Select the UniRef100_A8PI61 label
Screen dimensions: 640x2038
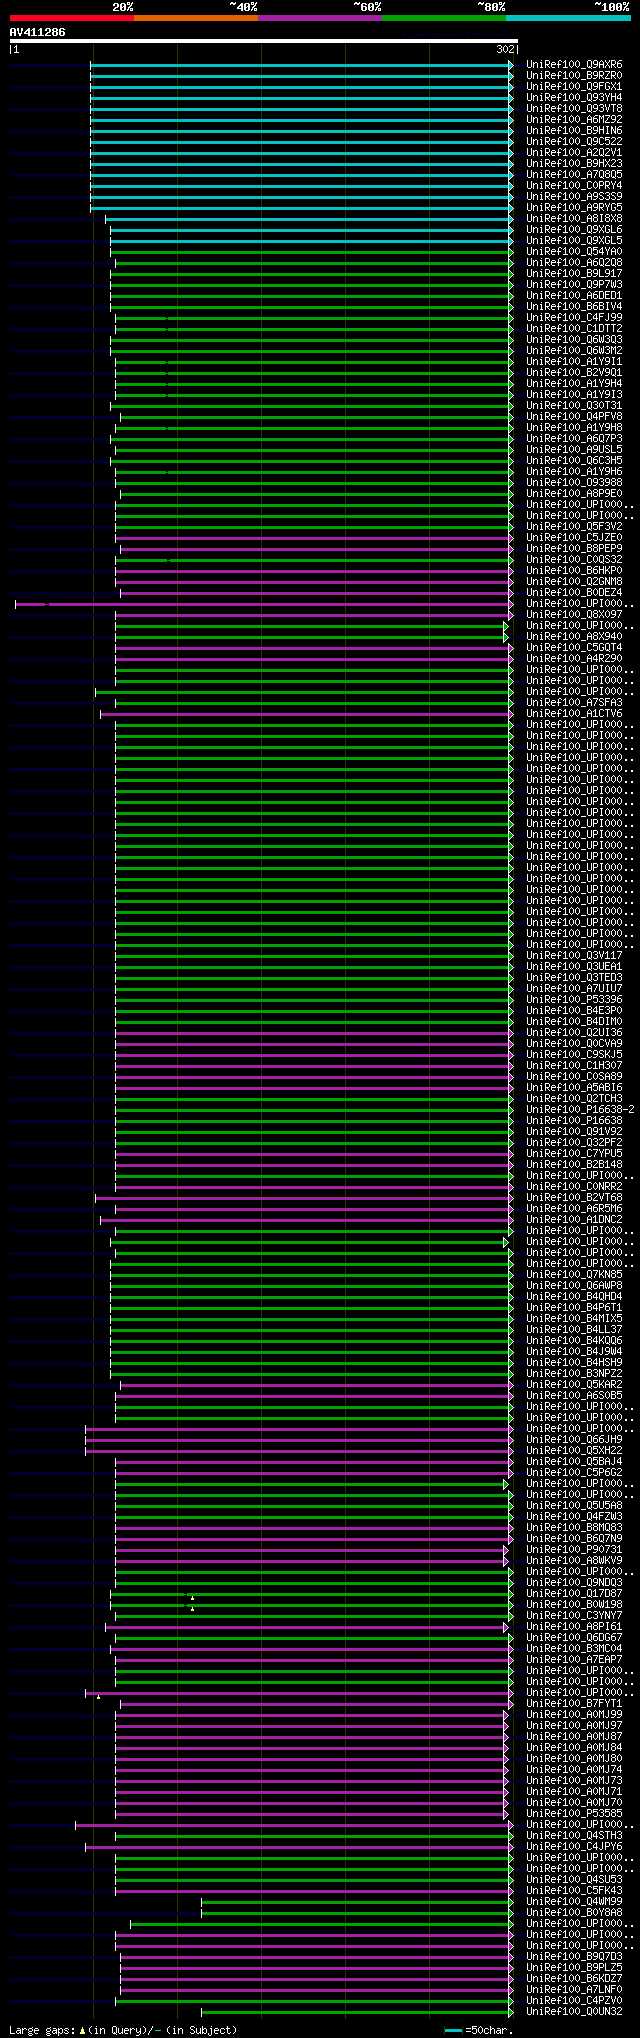574,1626
